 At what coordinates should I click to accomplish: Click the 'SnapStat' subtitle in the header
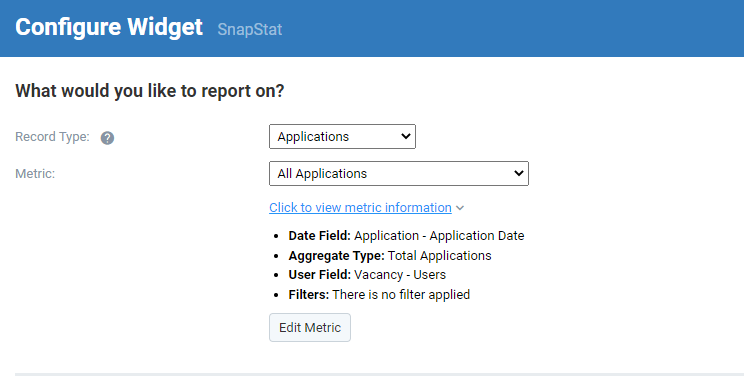(250, 29)
